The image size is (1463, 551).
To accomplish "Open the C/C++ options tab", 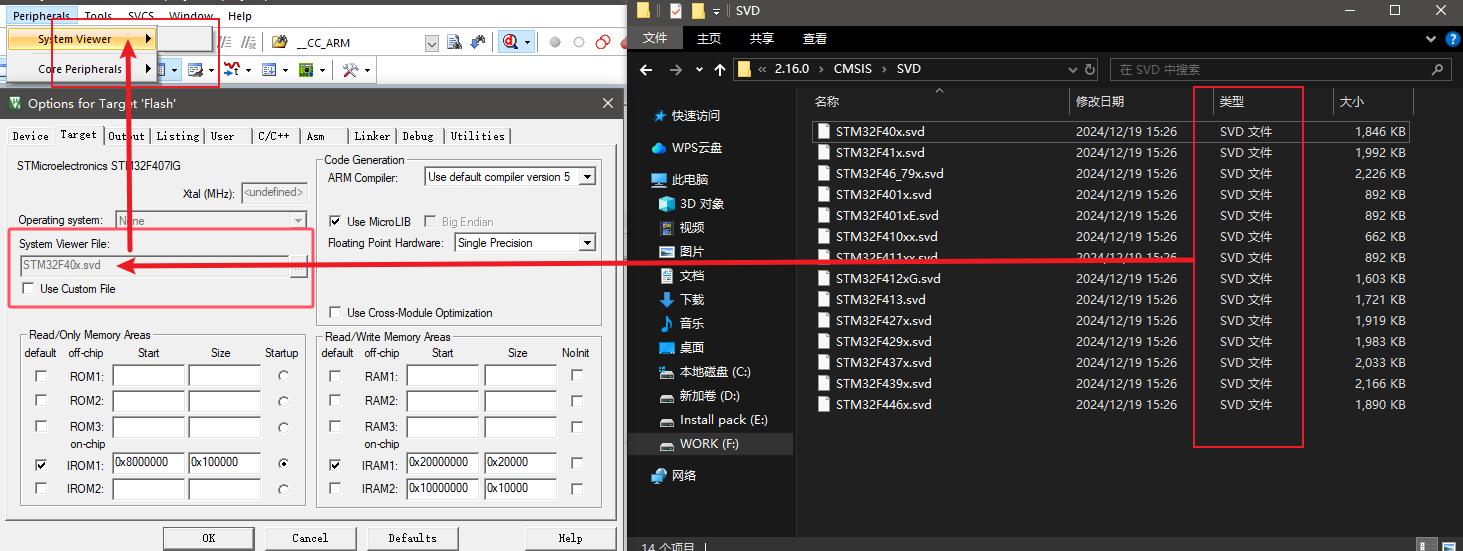I will (273, 136).
